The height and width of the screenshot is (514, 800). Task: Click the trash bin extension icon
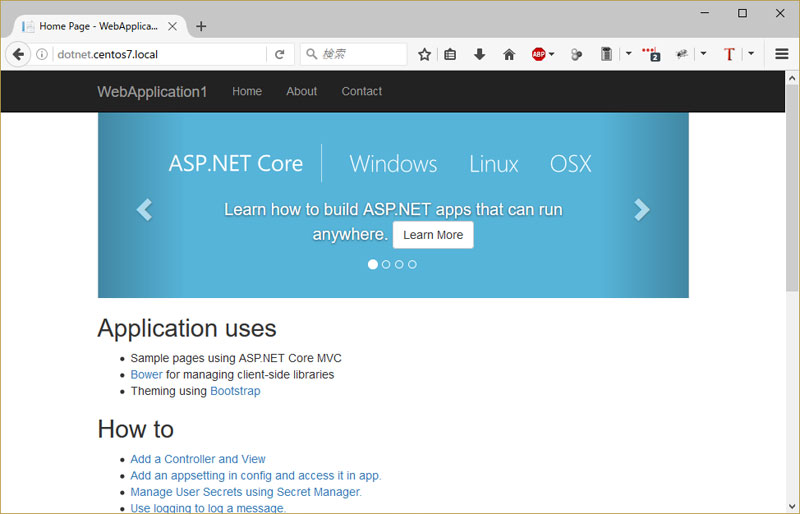606,54
